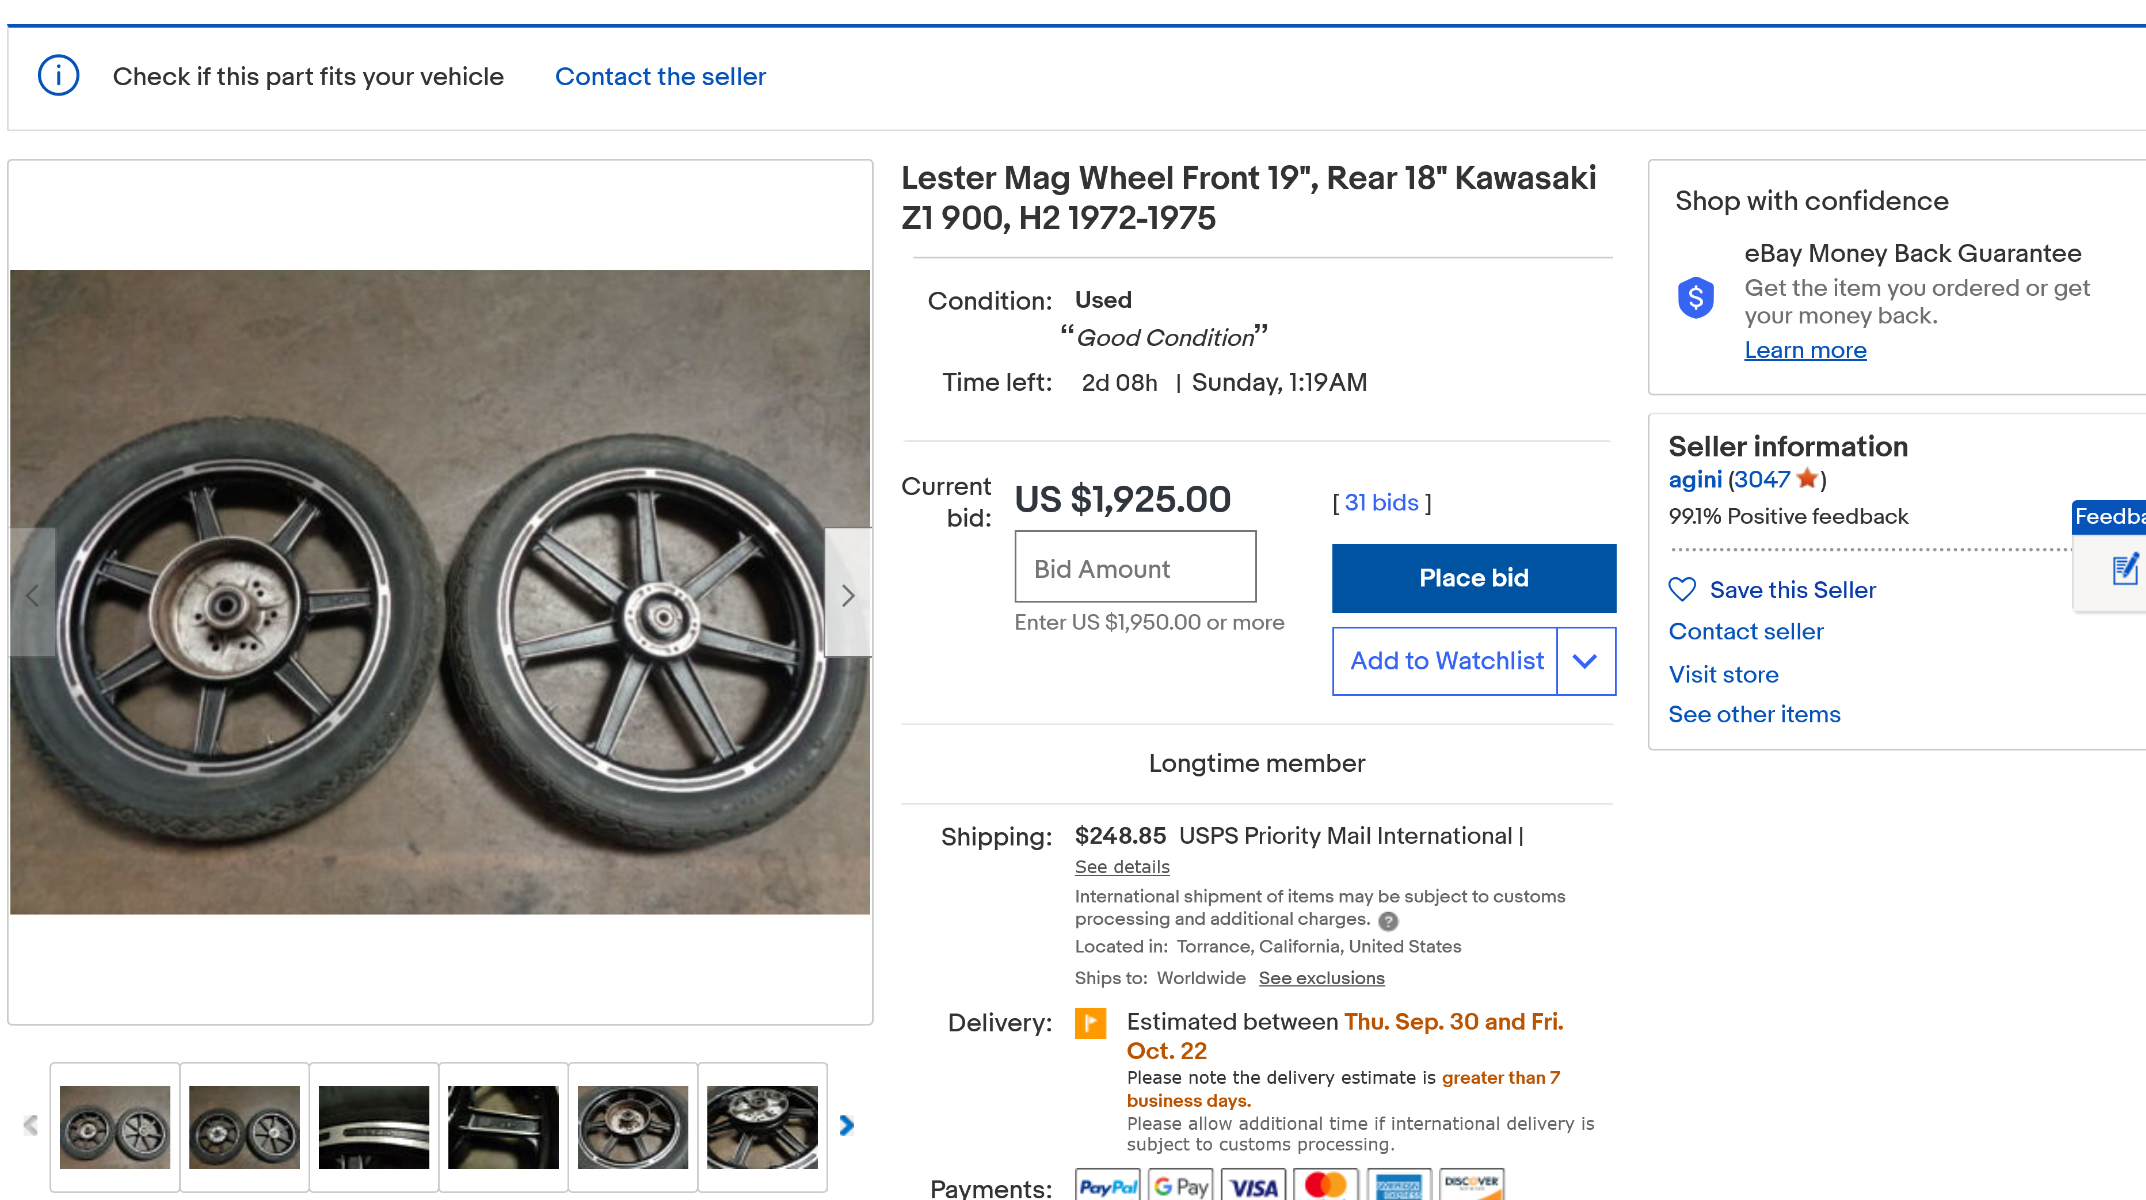The width and height of the screenshot is (2146, 1200).
Task: Select the third wheel close-up thumbnail
Action: (x=374, y=1127)
